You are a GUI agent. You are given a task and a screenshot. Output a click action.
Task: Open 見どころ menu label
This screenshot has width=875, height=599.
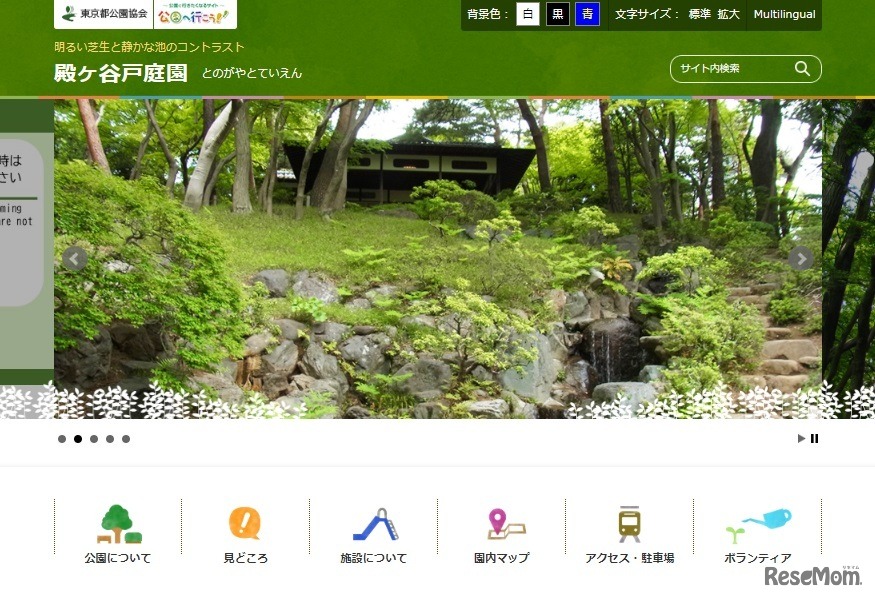pos(246,558)
